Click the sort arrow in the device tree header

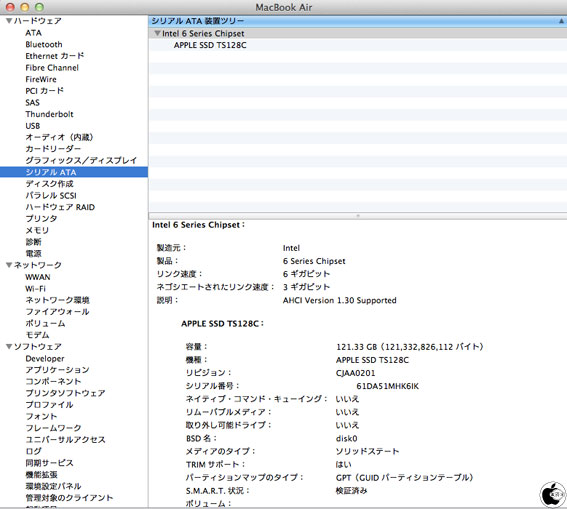[561, 21]
